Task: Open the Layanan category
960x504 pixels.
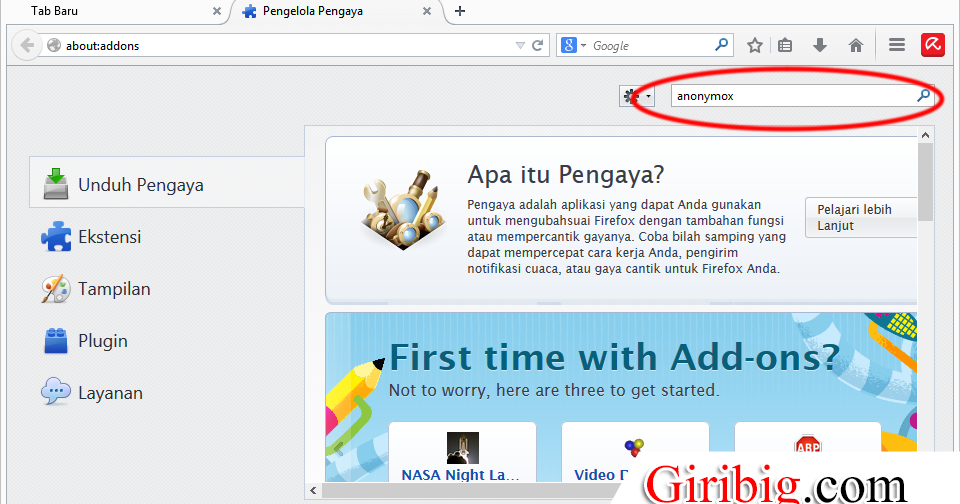Action: 167,393
